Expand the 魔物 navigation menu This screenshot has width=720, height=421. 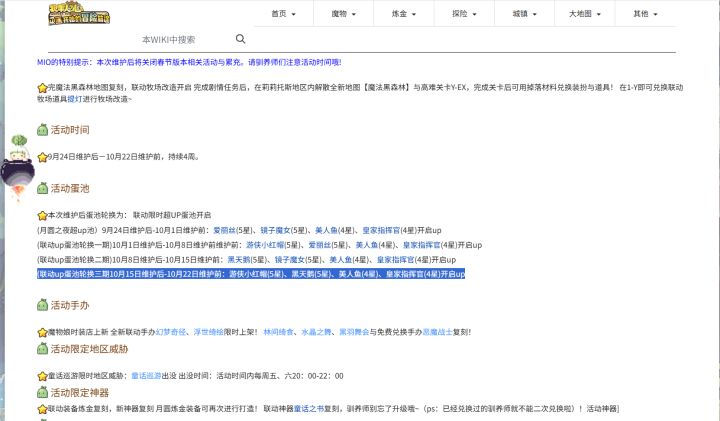click(x=343, y=14)
